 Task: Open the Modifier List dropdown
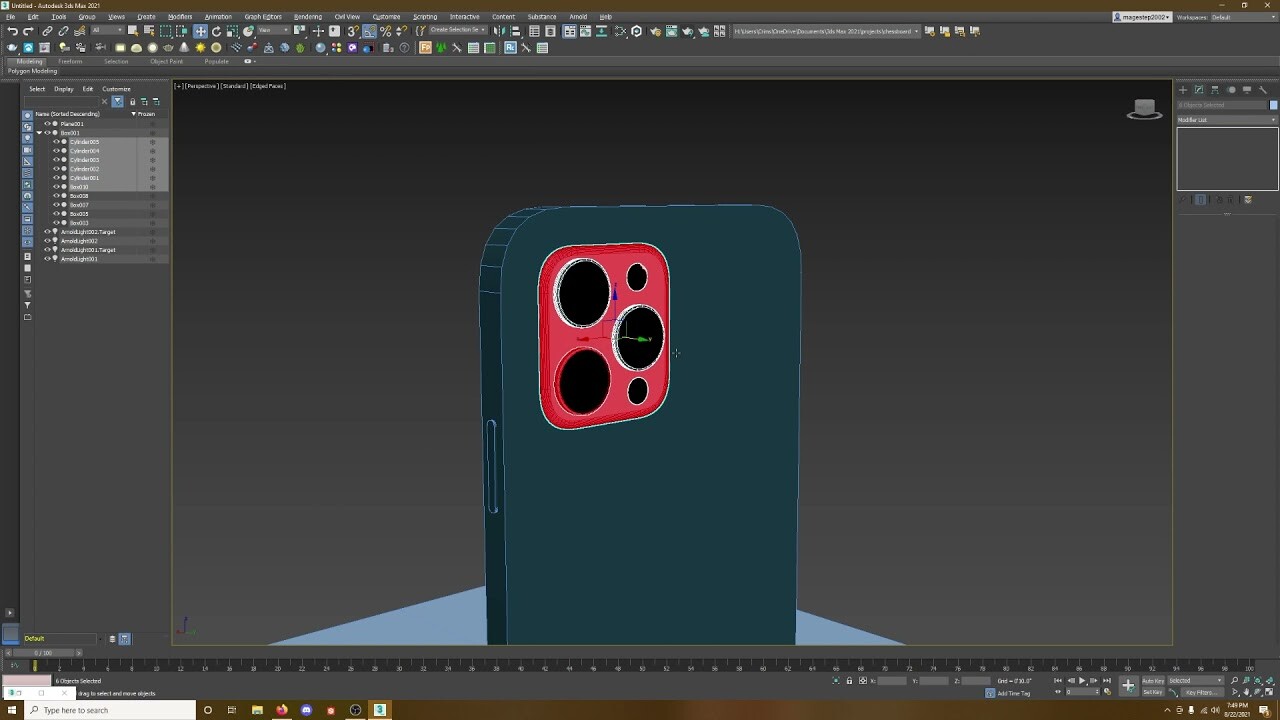[x=1225, y=119]
